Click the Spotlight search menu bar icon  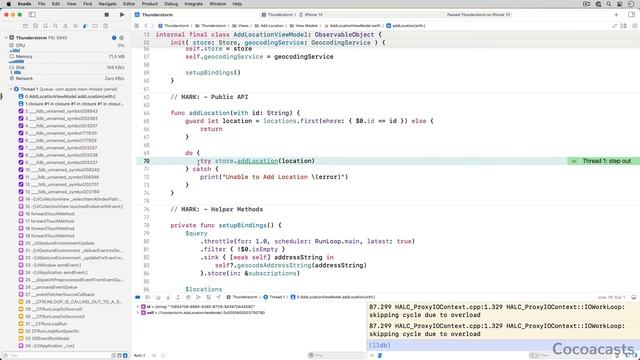tap(609, 4)
